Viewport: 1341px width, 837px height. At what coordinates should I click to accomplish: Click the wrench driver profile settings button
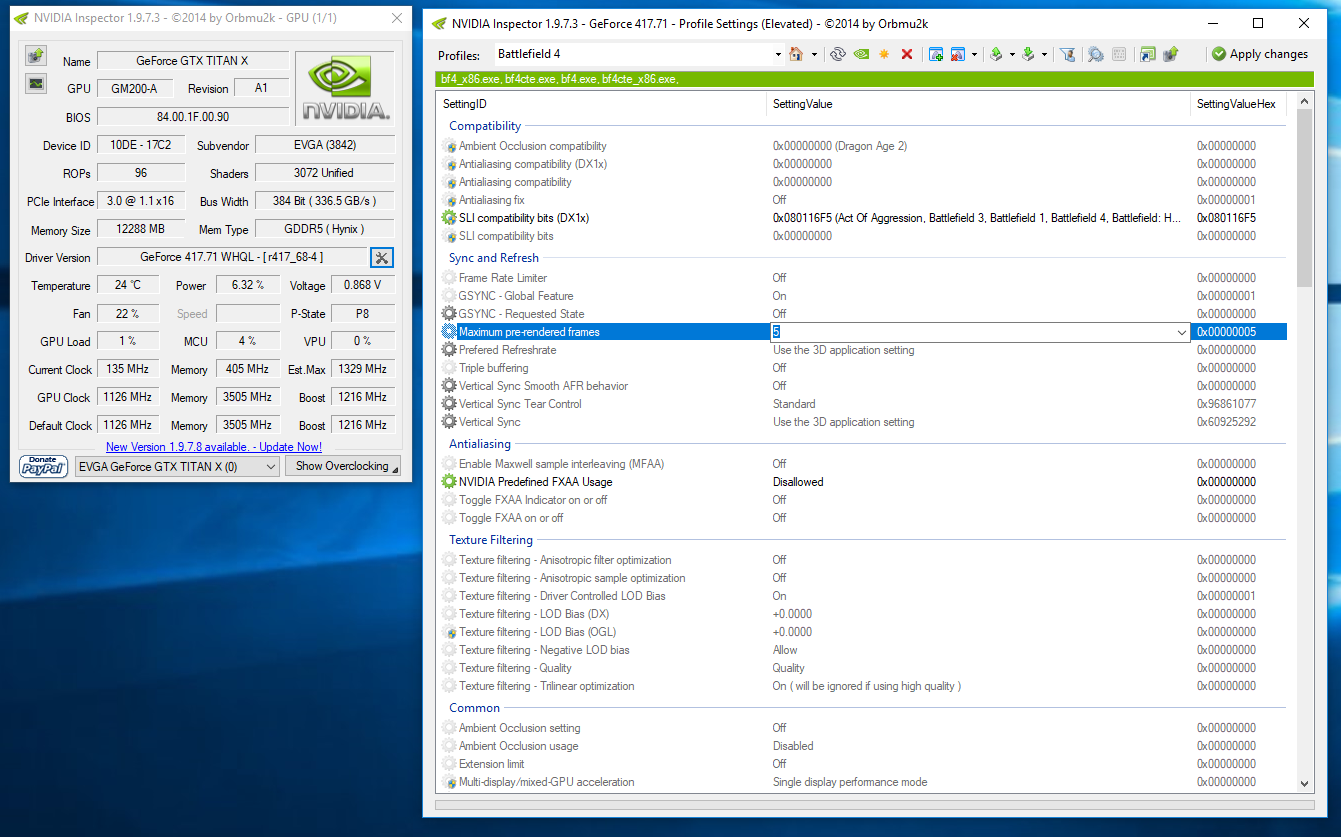coord(382,258)
